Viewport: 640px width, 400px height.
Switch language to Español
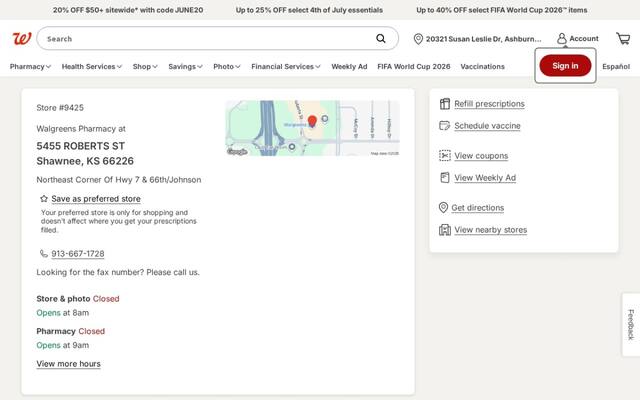[616, 66]
